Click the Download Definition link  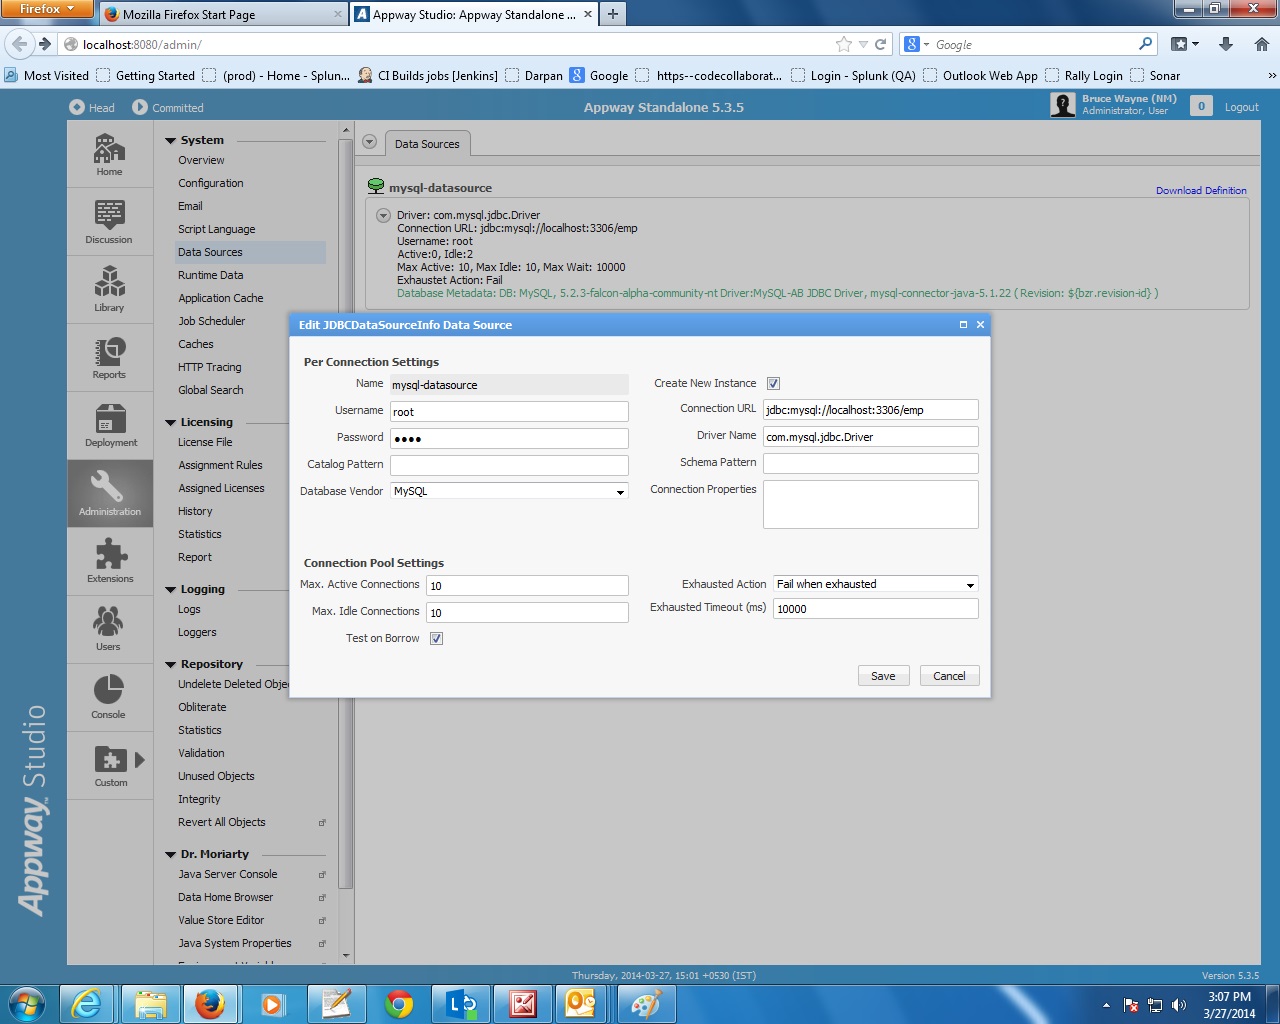tap(1201, 190)
